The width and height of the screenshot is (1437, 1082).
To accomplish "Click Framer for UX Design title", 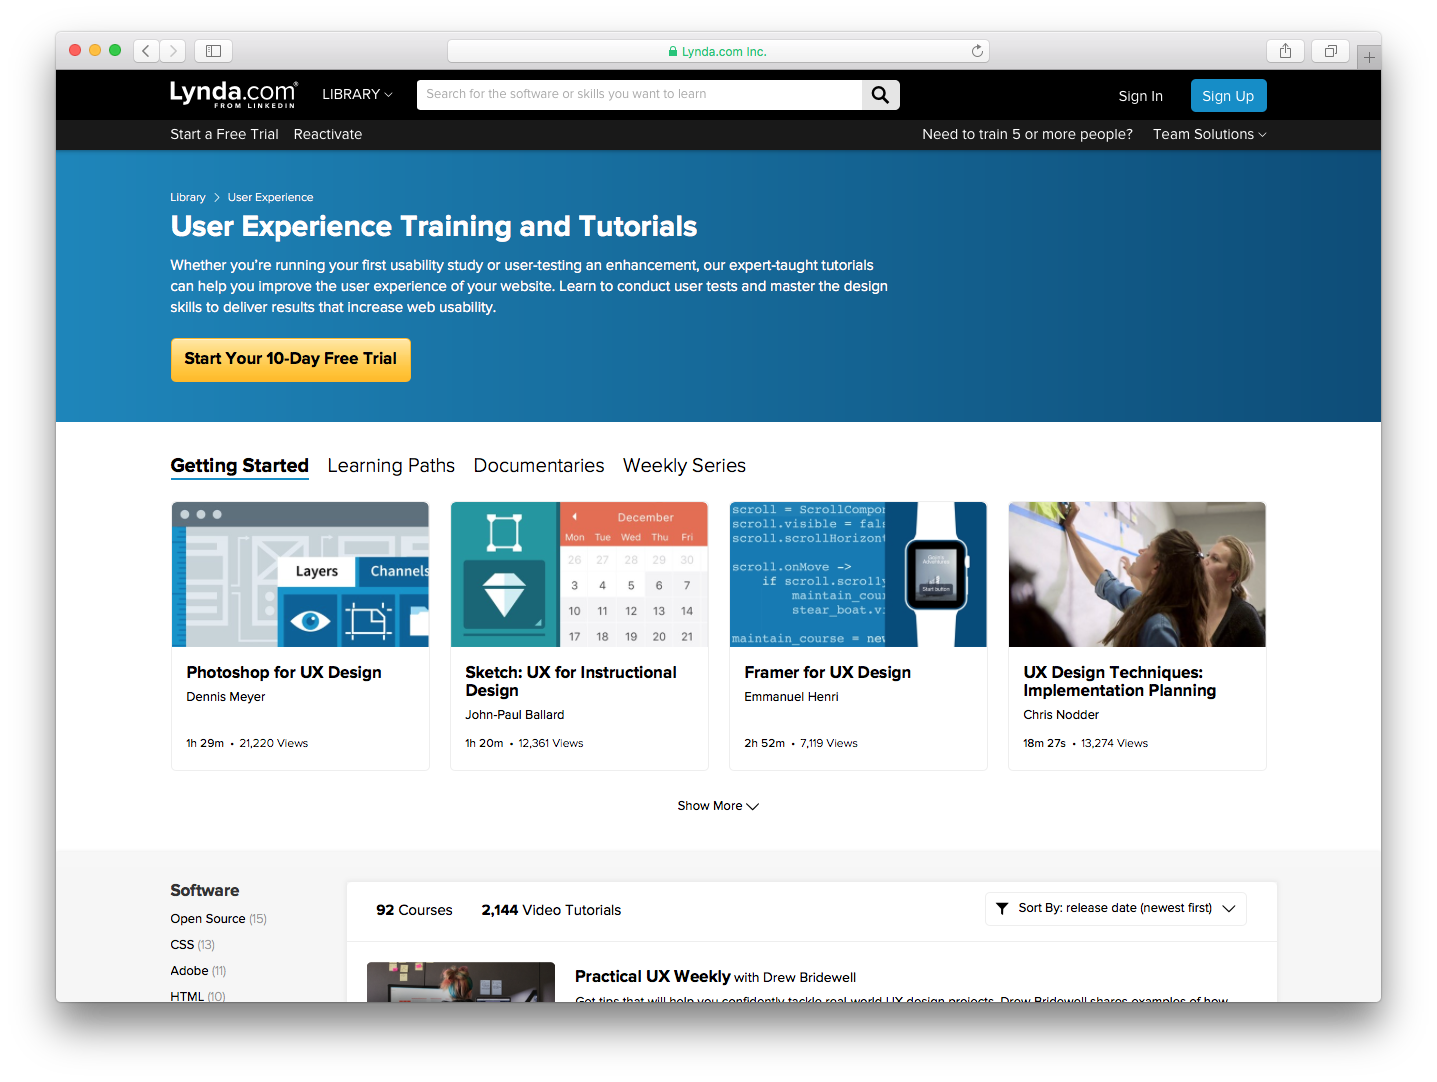I will tap(827, 673).
